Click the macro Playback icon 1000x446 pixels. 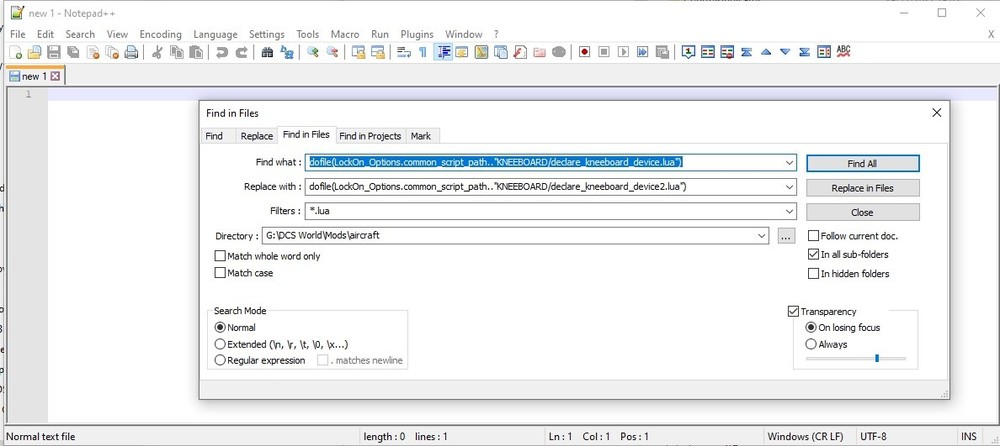tap(623, 52)
